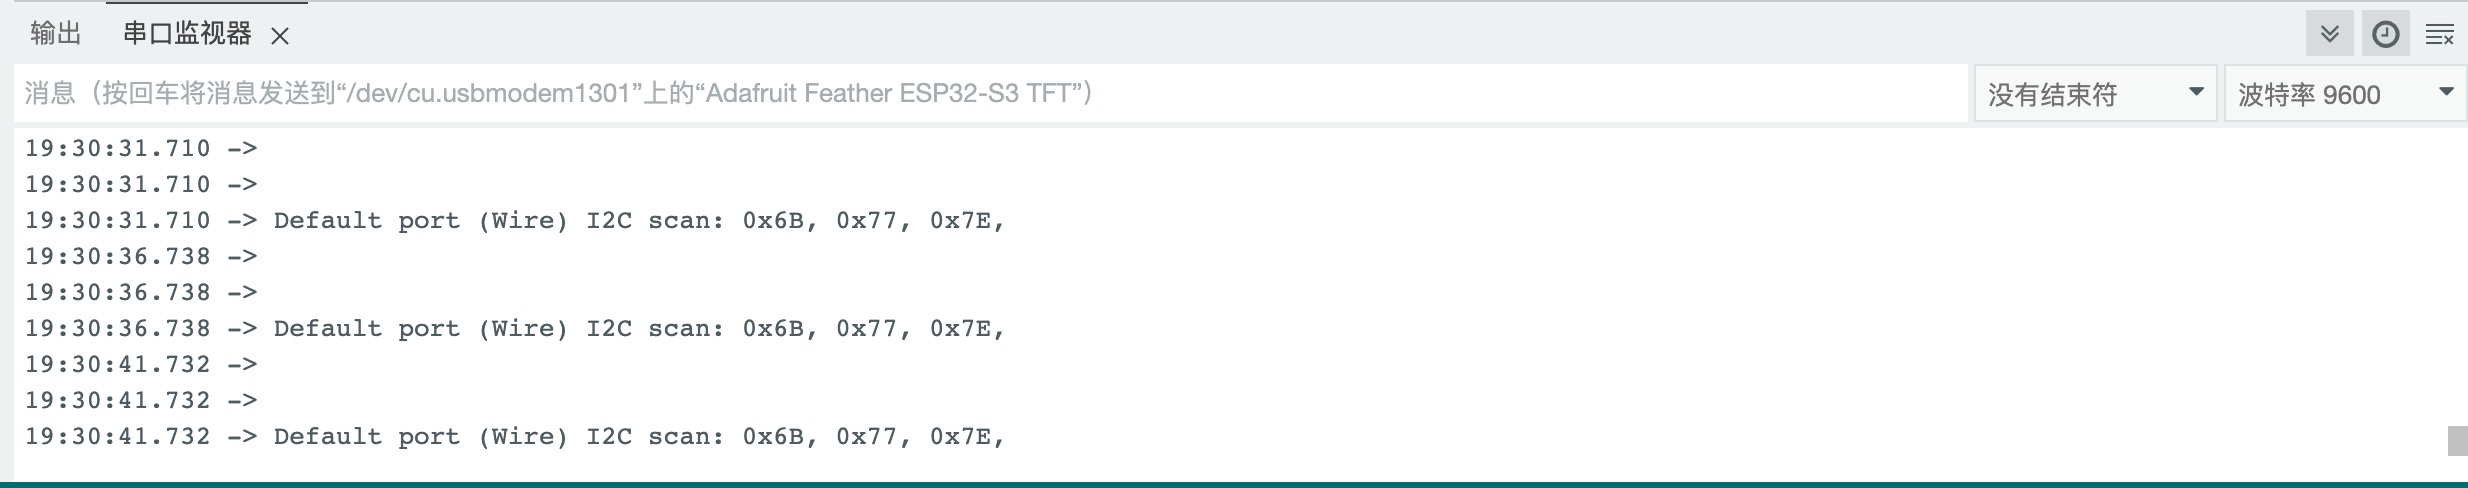The width and height of the screenshot is (2468, 488).
Task: Toggle the autoscroll double-chevron icon
Action: click(2330, 35)
